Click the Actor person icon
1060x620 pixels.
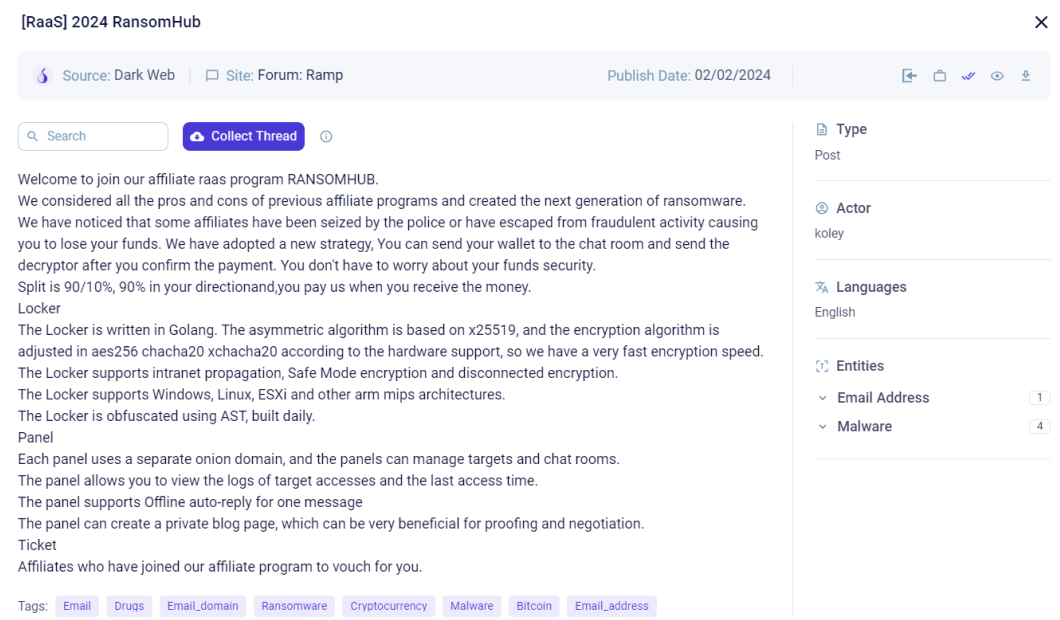[x=821, y=208]
